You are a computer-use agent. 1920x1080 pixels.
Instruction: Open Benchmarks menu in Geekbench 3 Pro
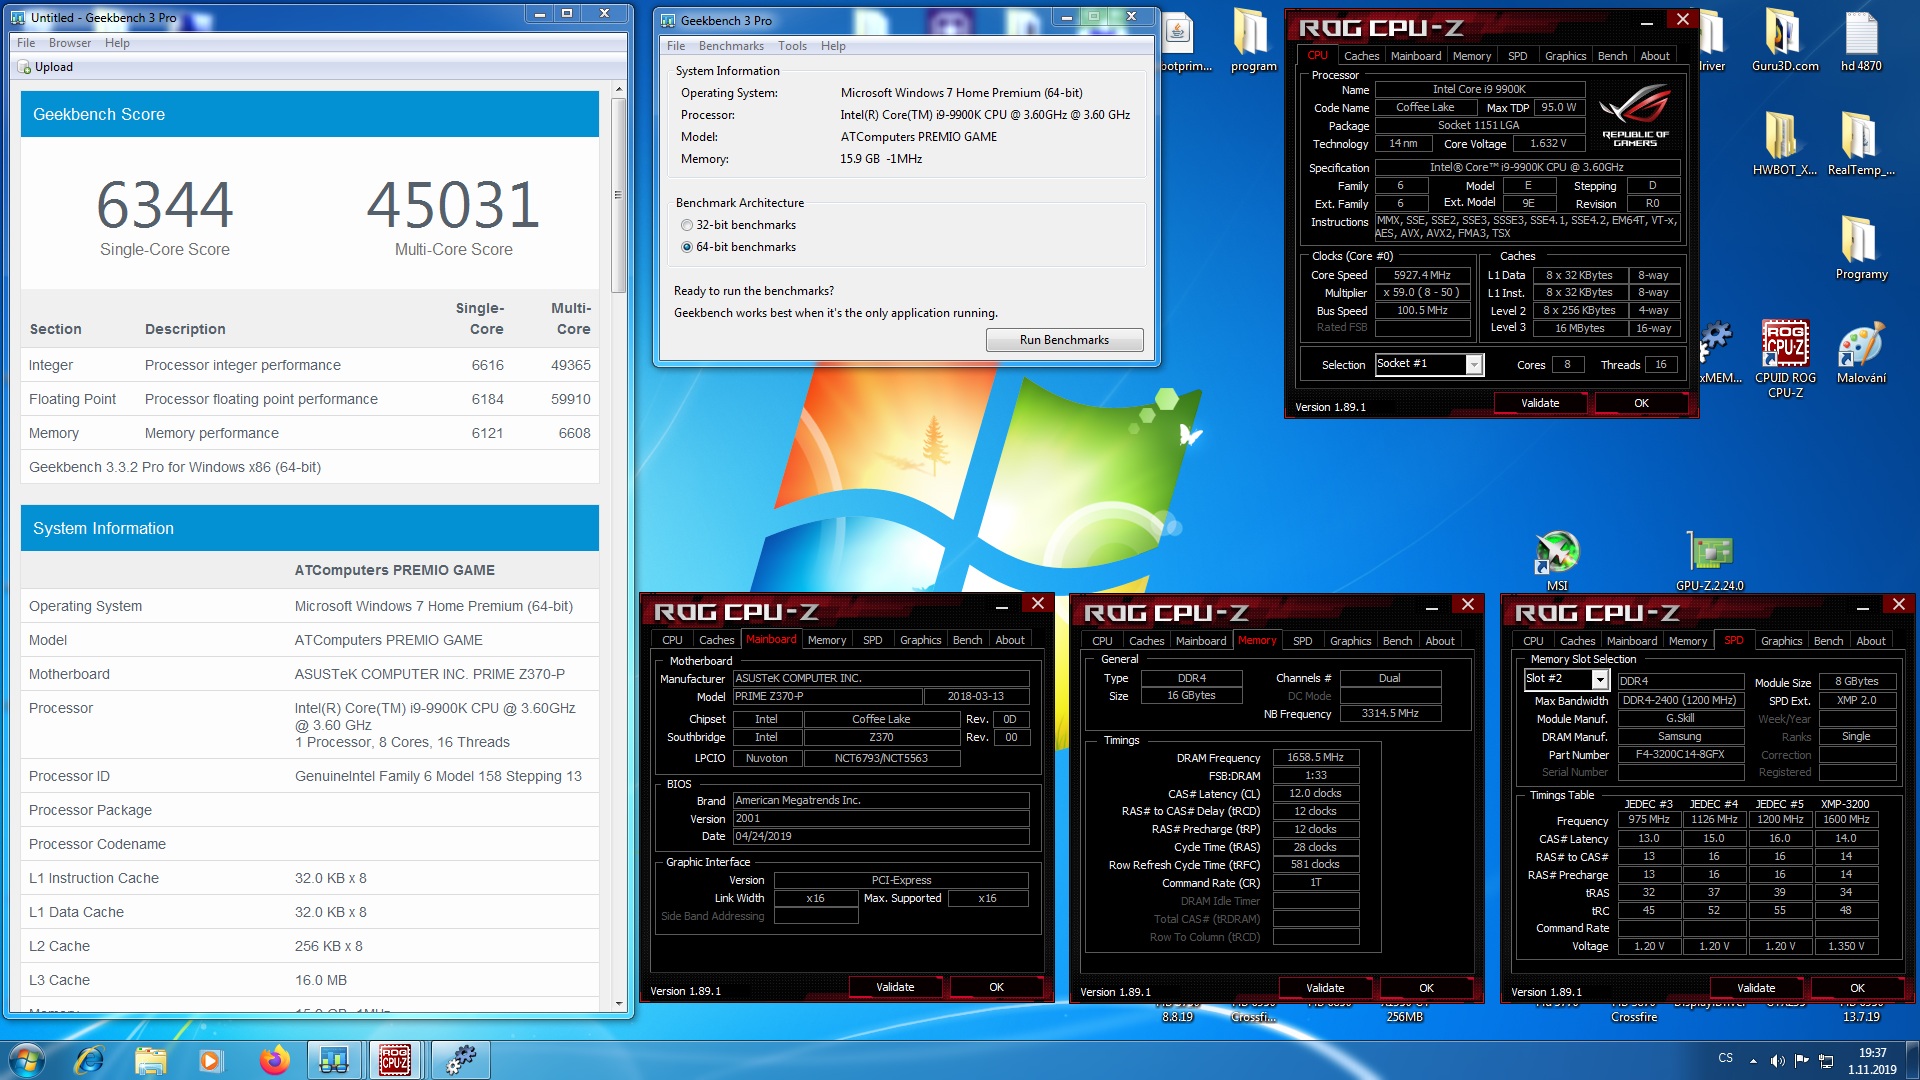(x=731, y=46)
